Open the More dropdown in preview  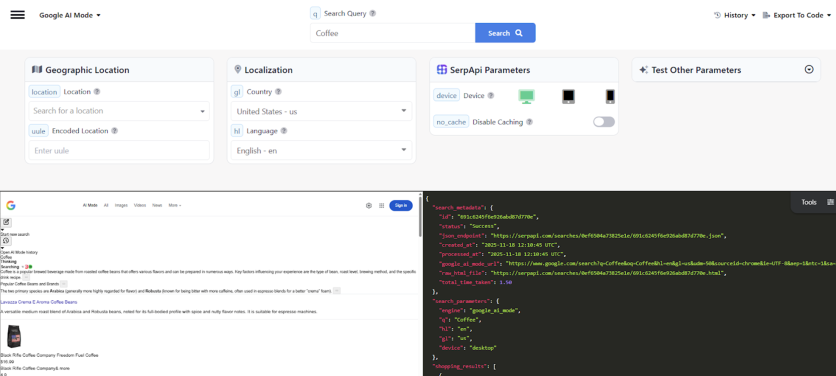[175, 205]
